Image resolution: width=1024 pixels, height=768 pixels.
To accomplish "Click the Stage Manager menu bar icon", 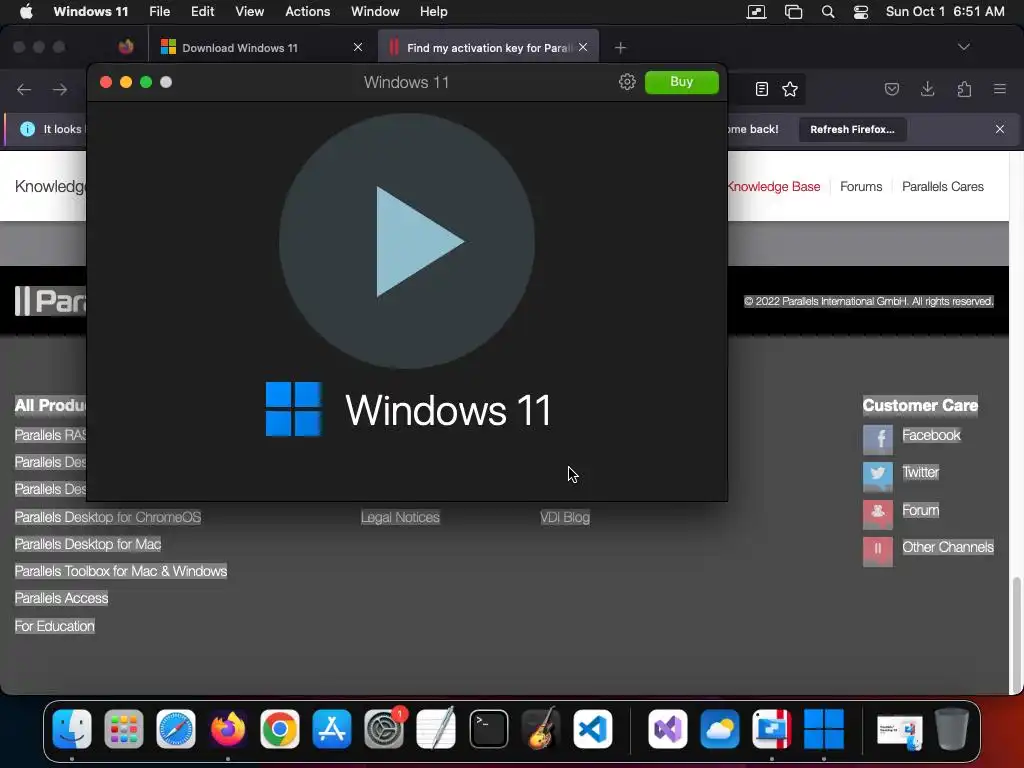I will pyautogui.click(x=793, y=12).
